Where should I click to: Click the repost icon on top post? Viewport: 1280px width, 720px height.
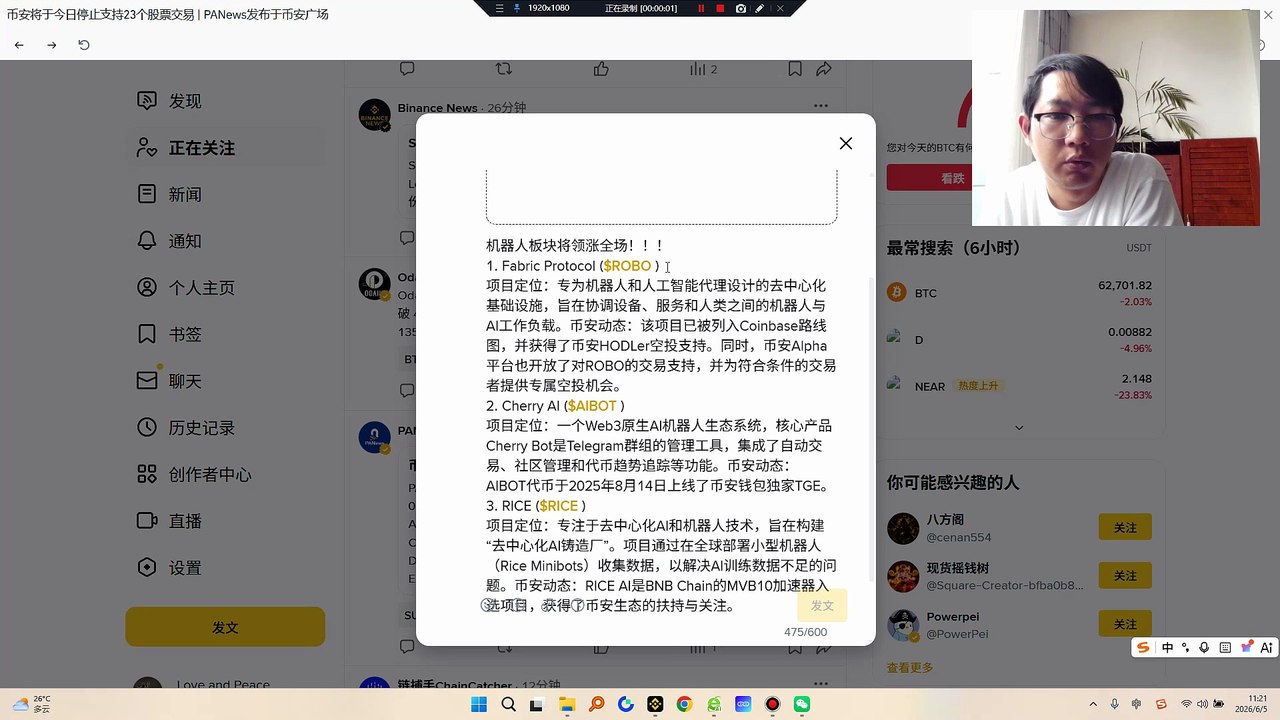click(504, 69)
